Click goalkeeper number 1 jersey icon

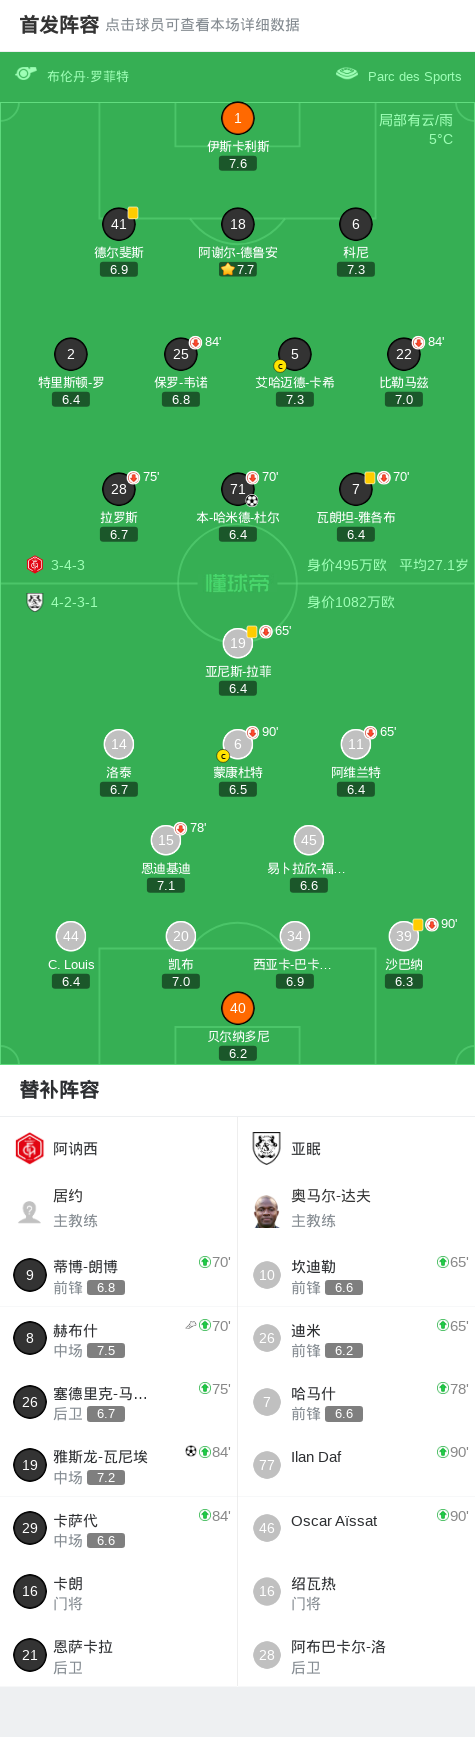[x=237, y=118]
